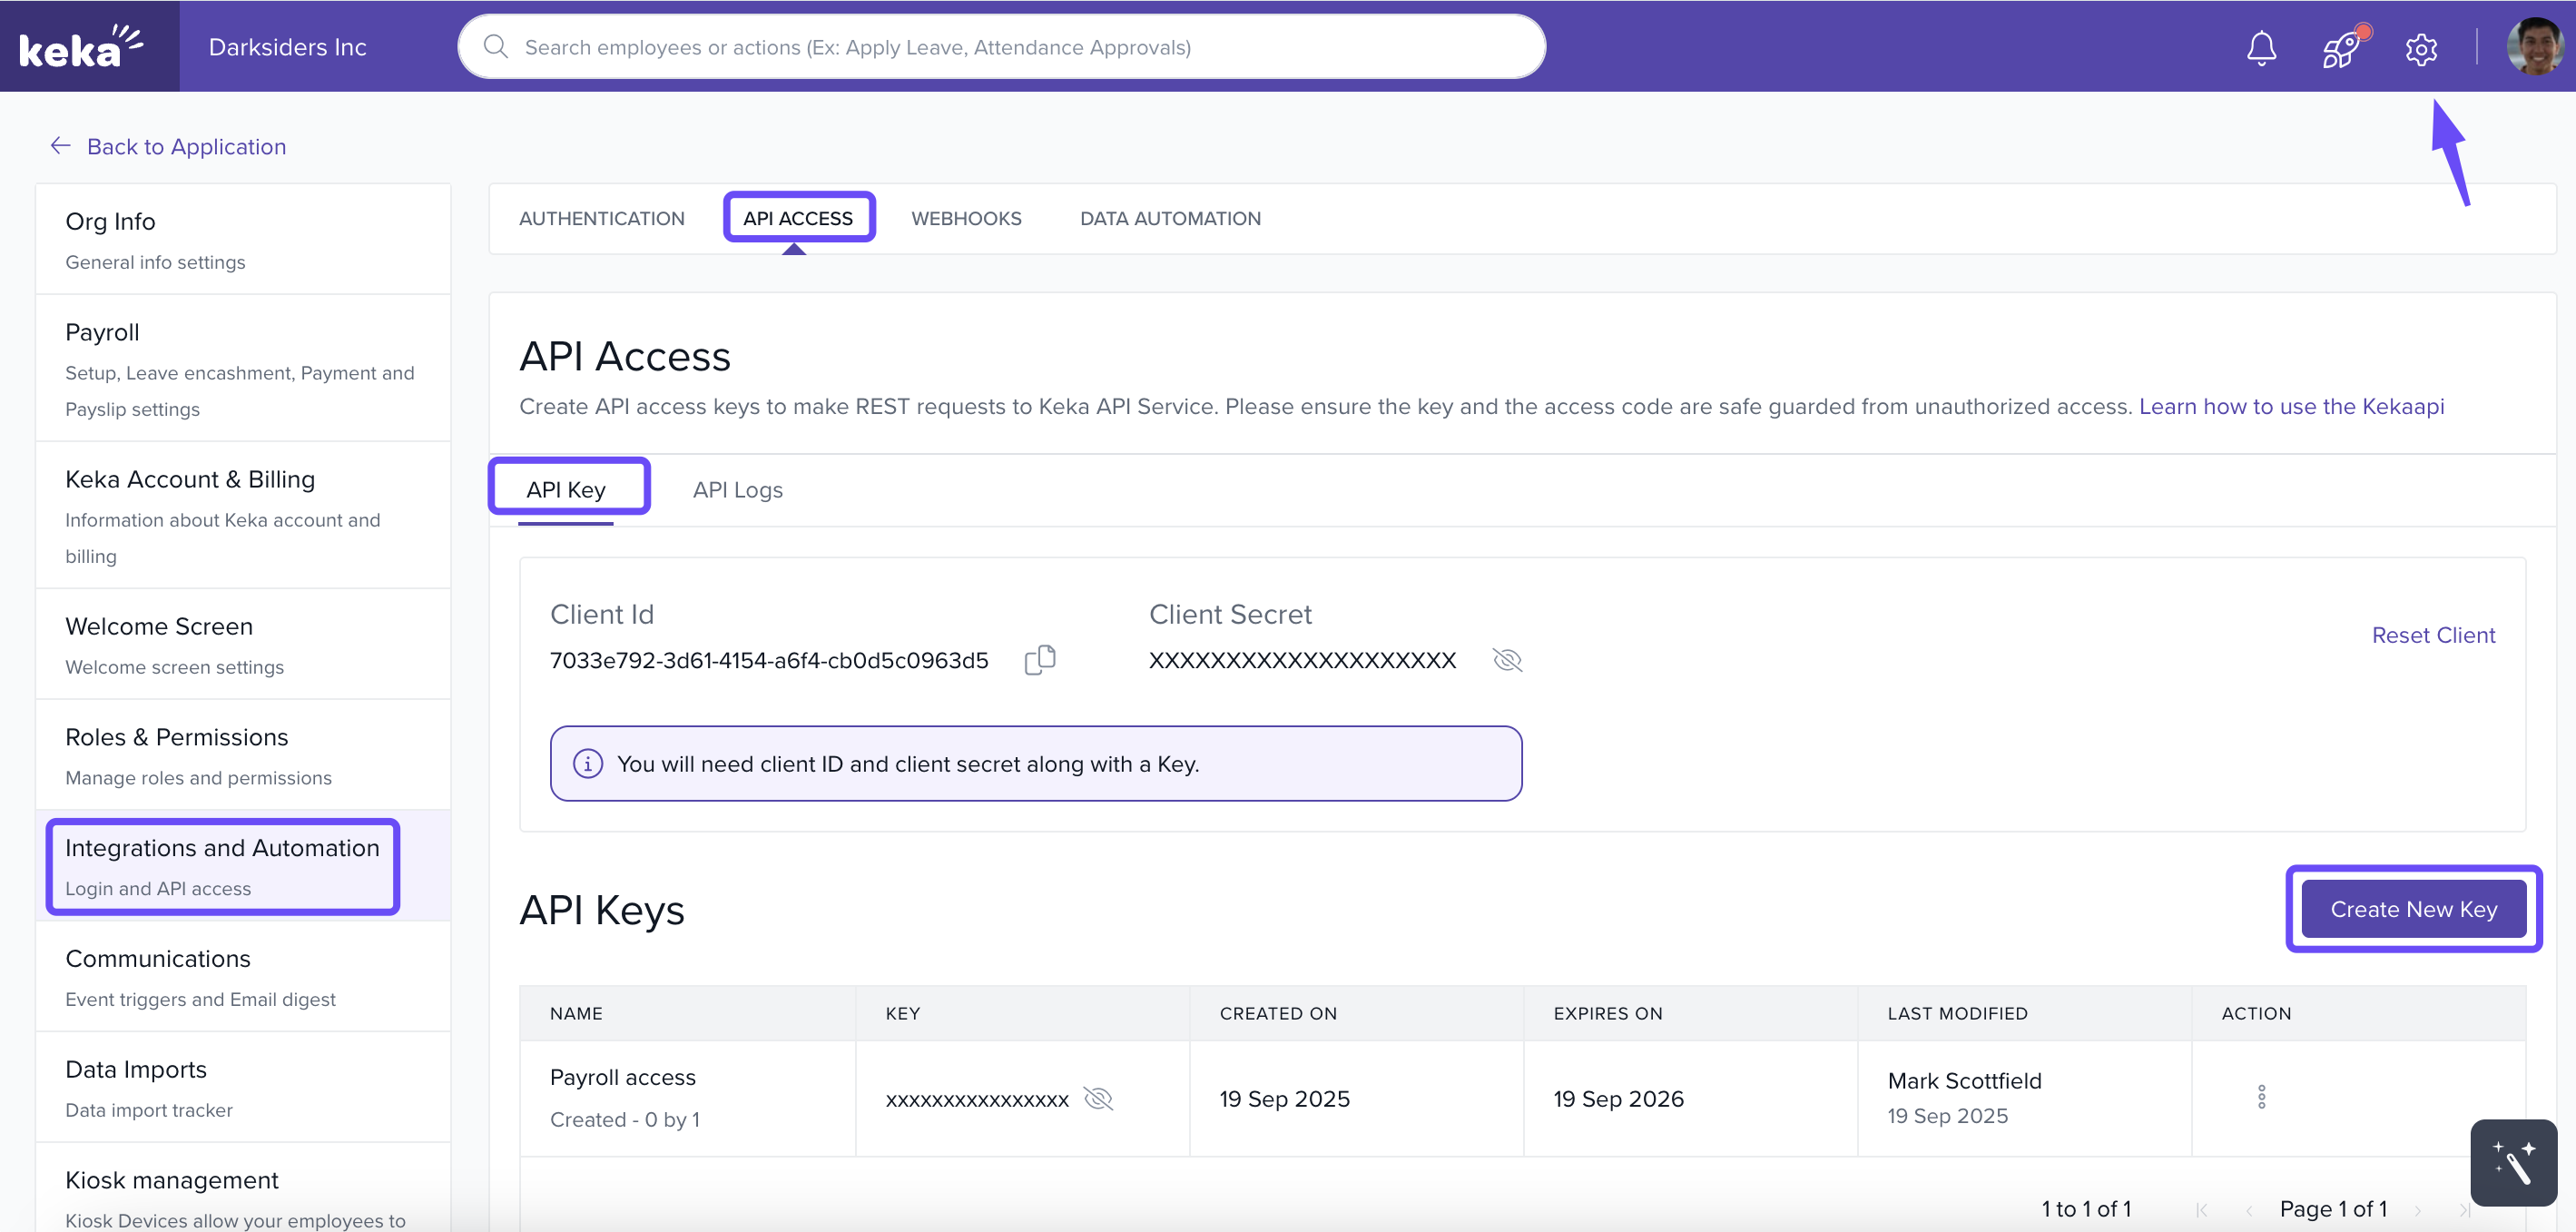Open the magic wand assistant widget

2513,1162
